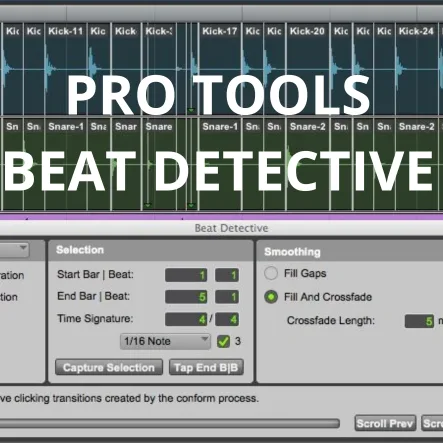
Task: Click the Selection panel header
Action: (x=151, y=250)
